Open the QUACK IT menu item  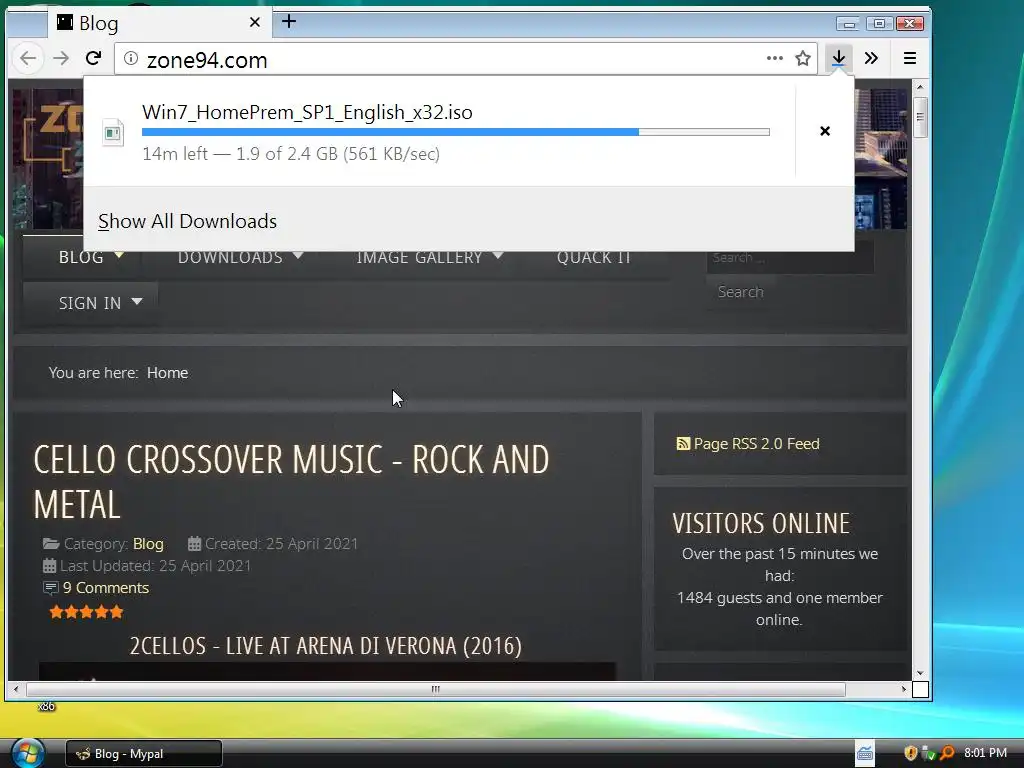[x=594, y=257]
